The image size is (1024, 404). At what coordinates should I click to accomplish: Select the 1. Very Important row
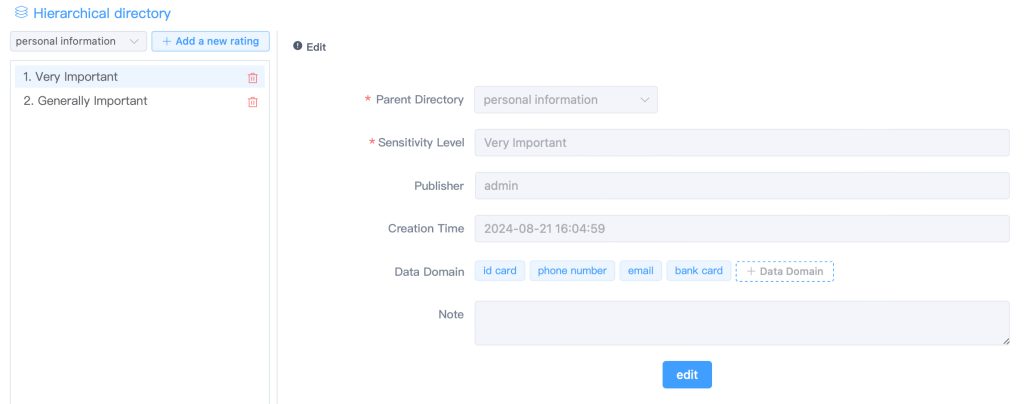click(x=140, y=77)
